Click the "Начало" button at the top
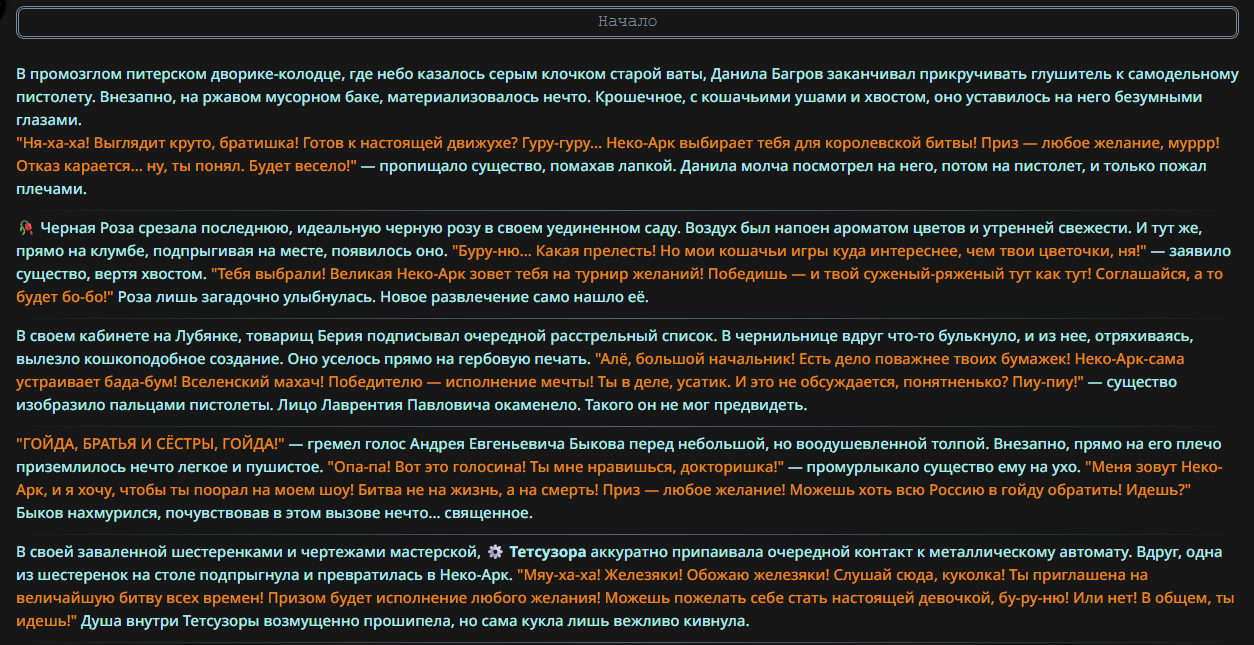 pos(627,22)
